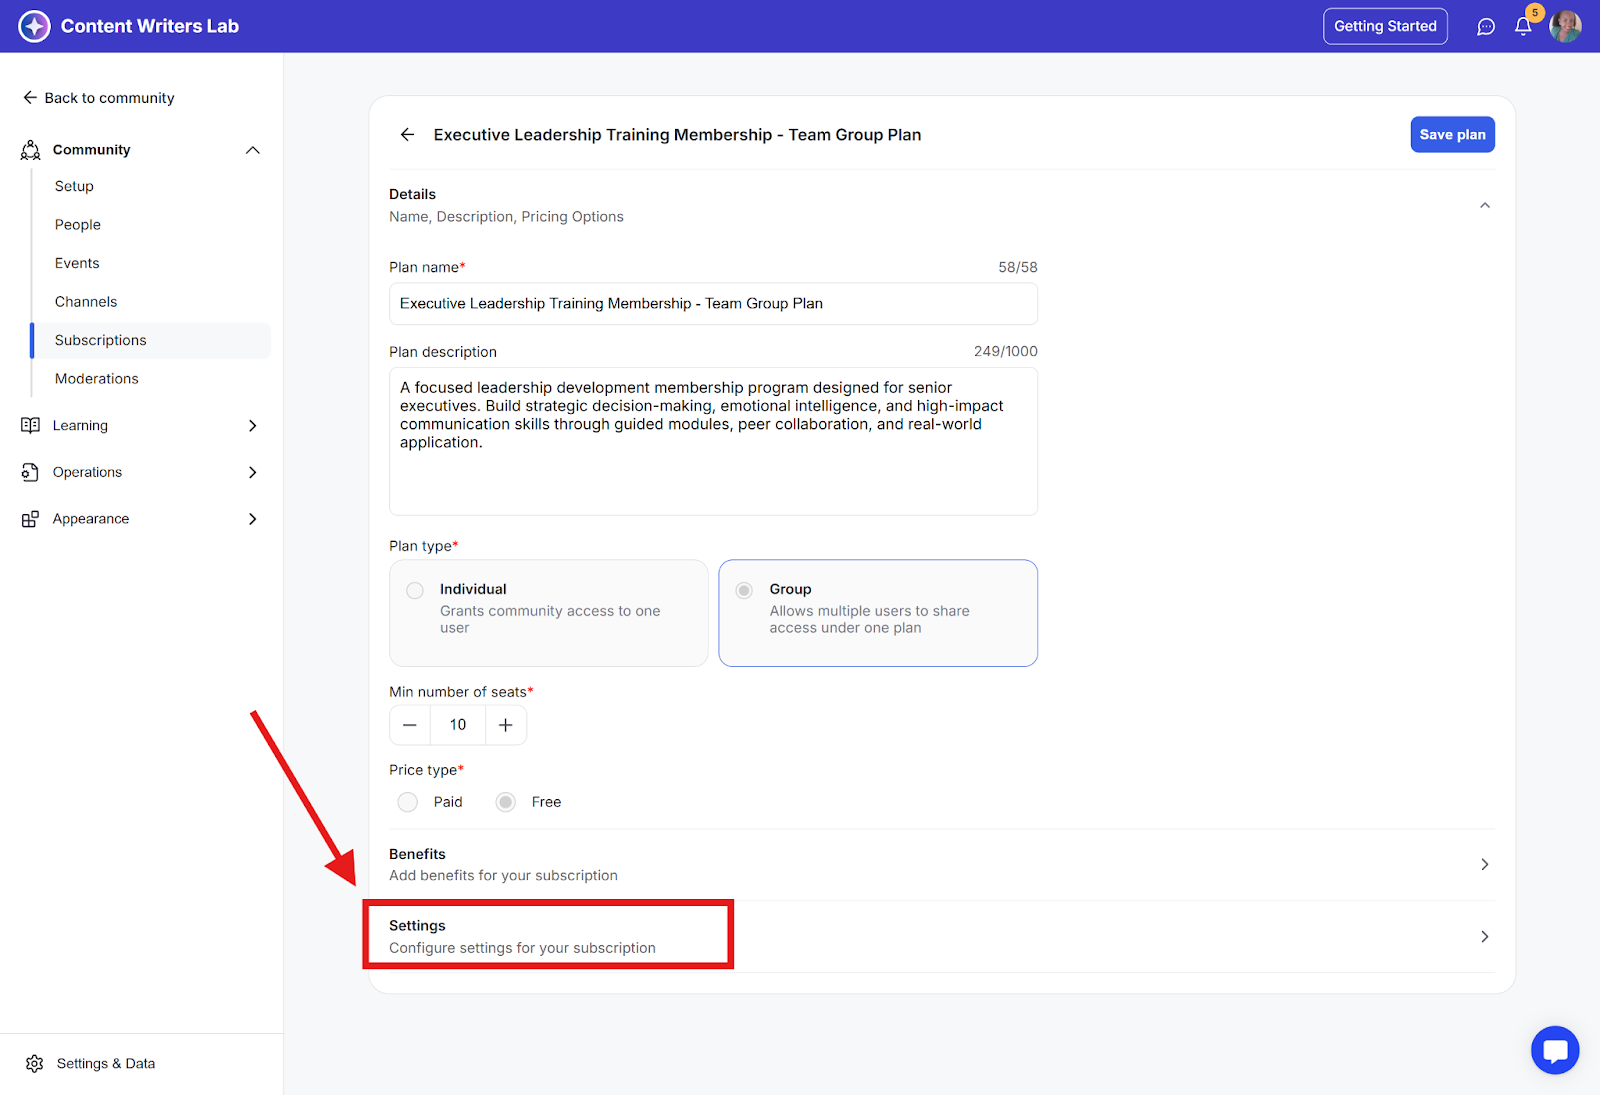The height and width of the screenshot is (1095, 1600).
Task: Click the Plan name input field
Action: point(713,304)
